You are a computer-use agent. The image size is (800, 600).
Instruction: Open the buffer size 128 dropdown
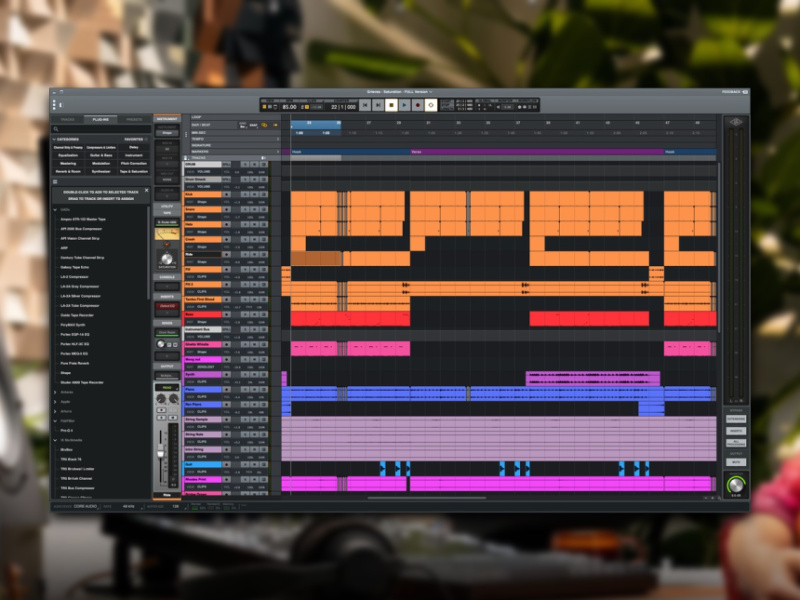point(176,507)
